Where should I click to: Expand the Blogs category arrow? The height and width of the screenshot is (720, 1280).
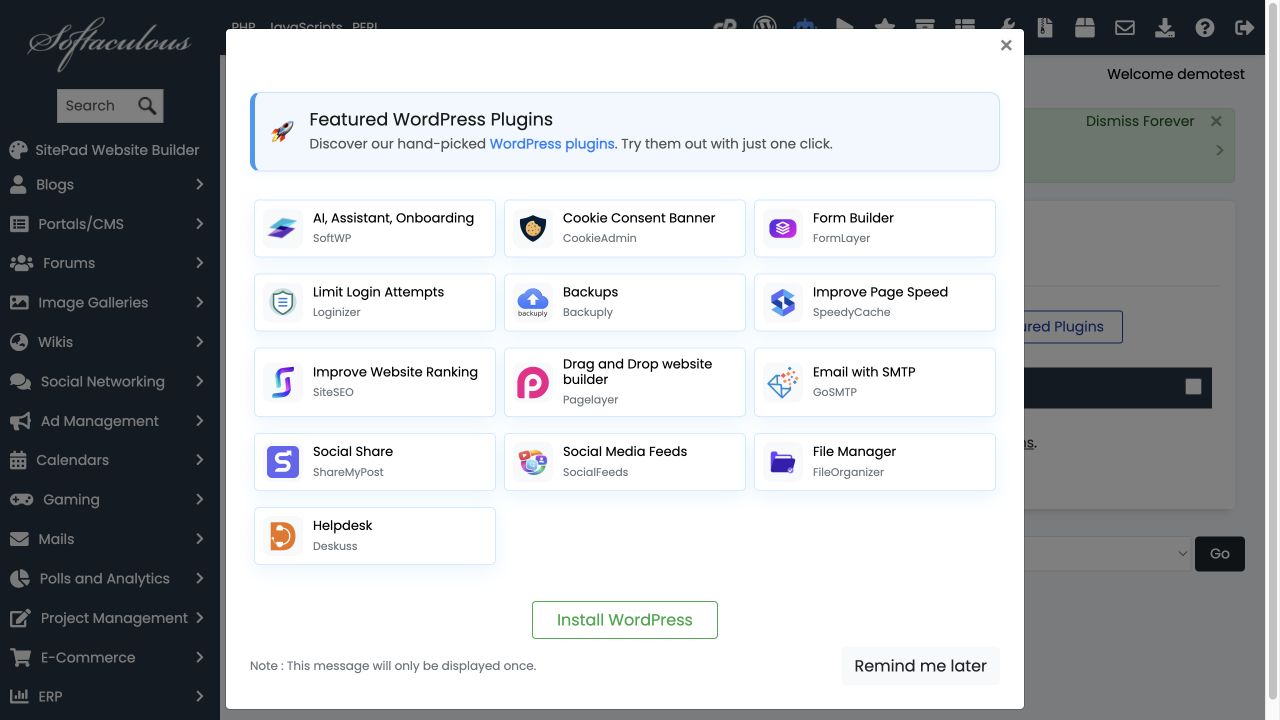[200, 184]
